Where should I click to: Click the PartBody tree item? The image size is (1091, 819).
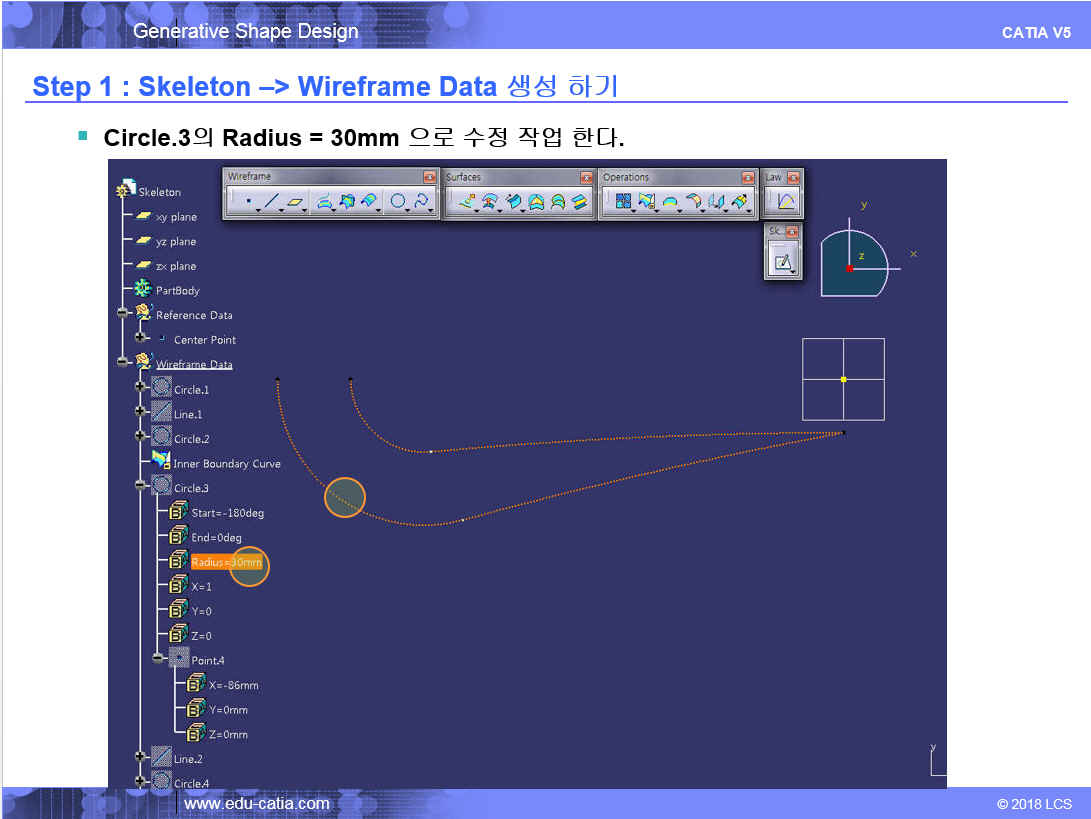(177, 290)
